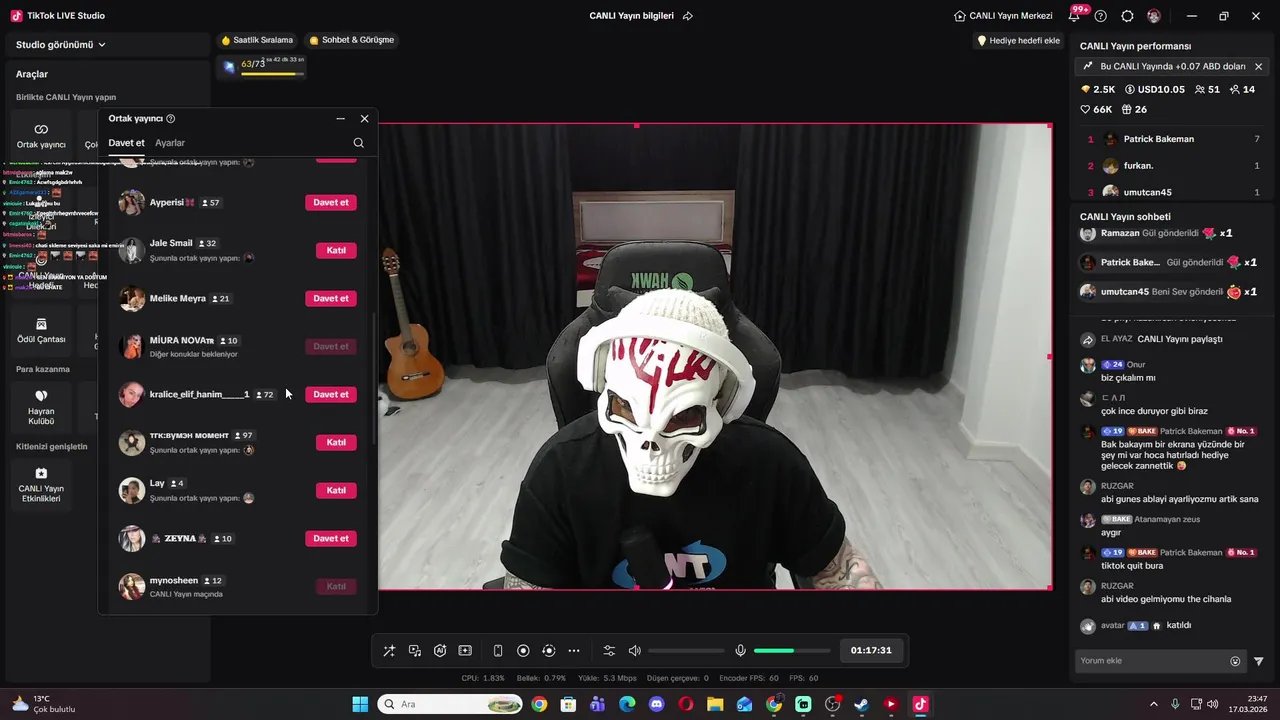Click the Ortak yayıncı help icon
1280x720 pixels.
click(x=171, y=118)
